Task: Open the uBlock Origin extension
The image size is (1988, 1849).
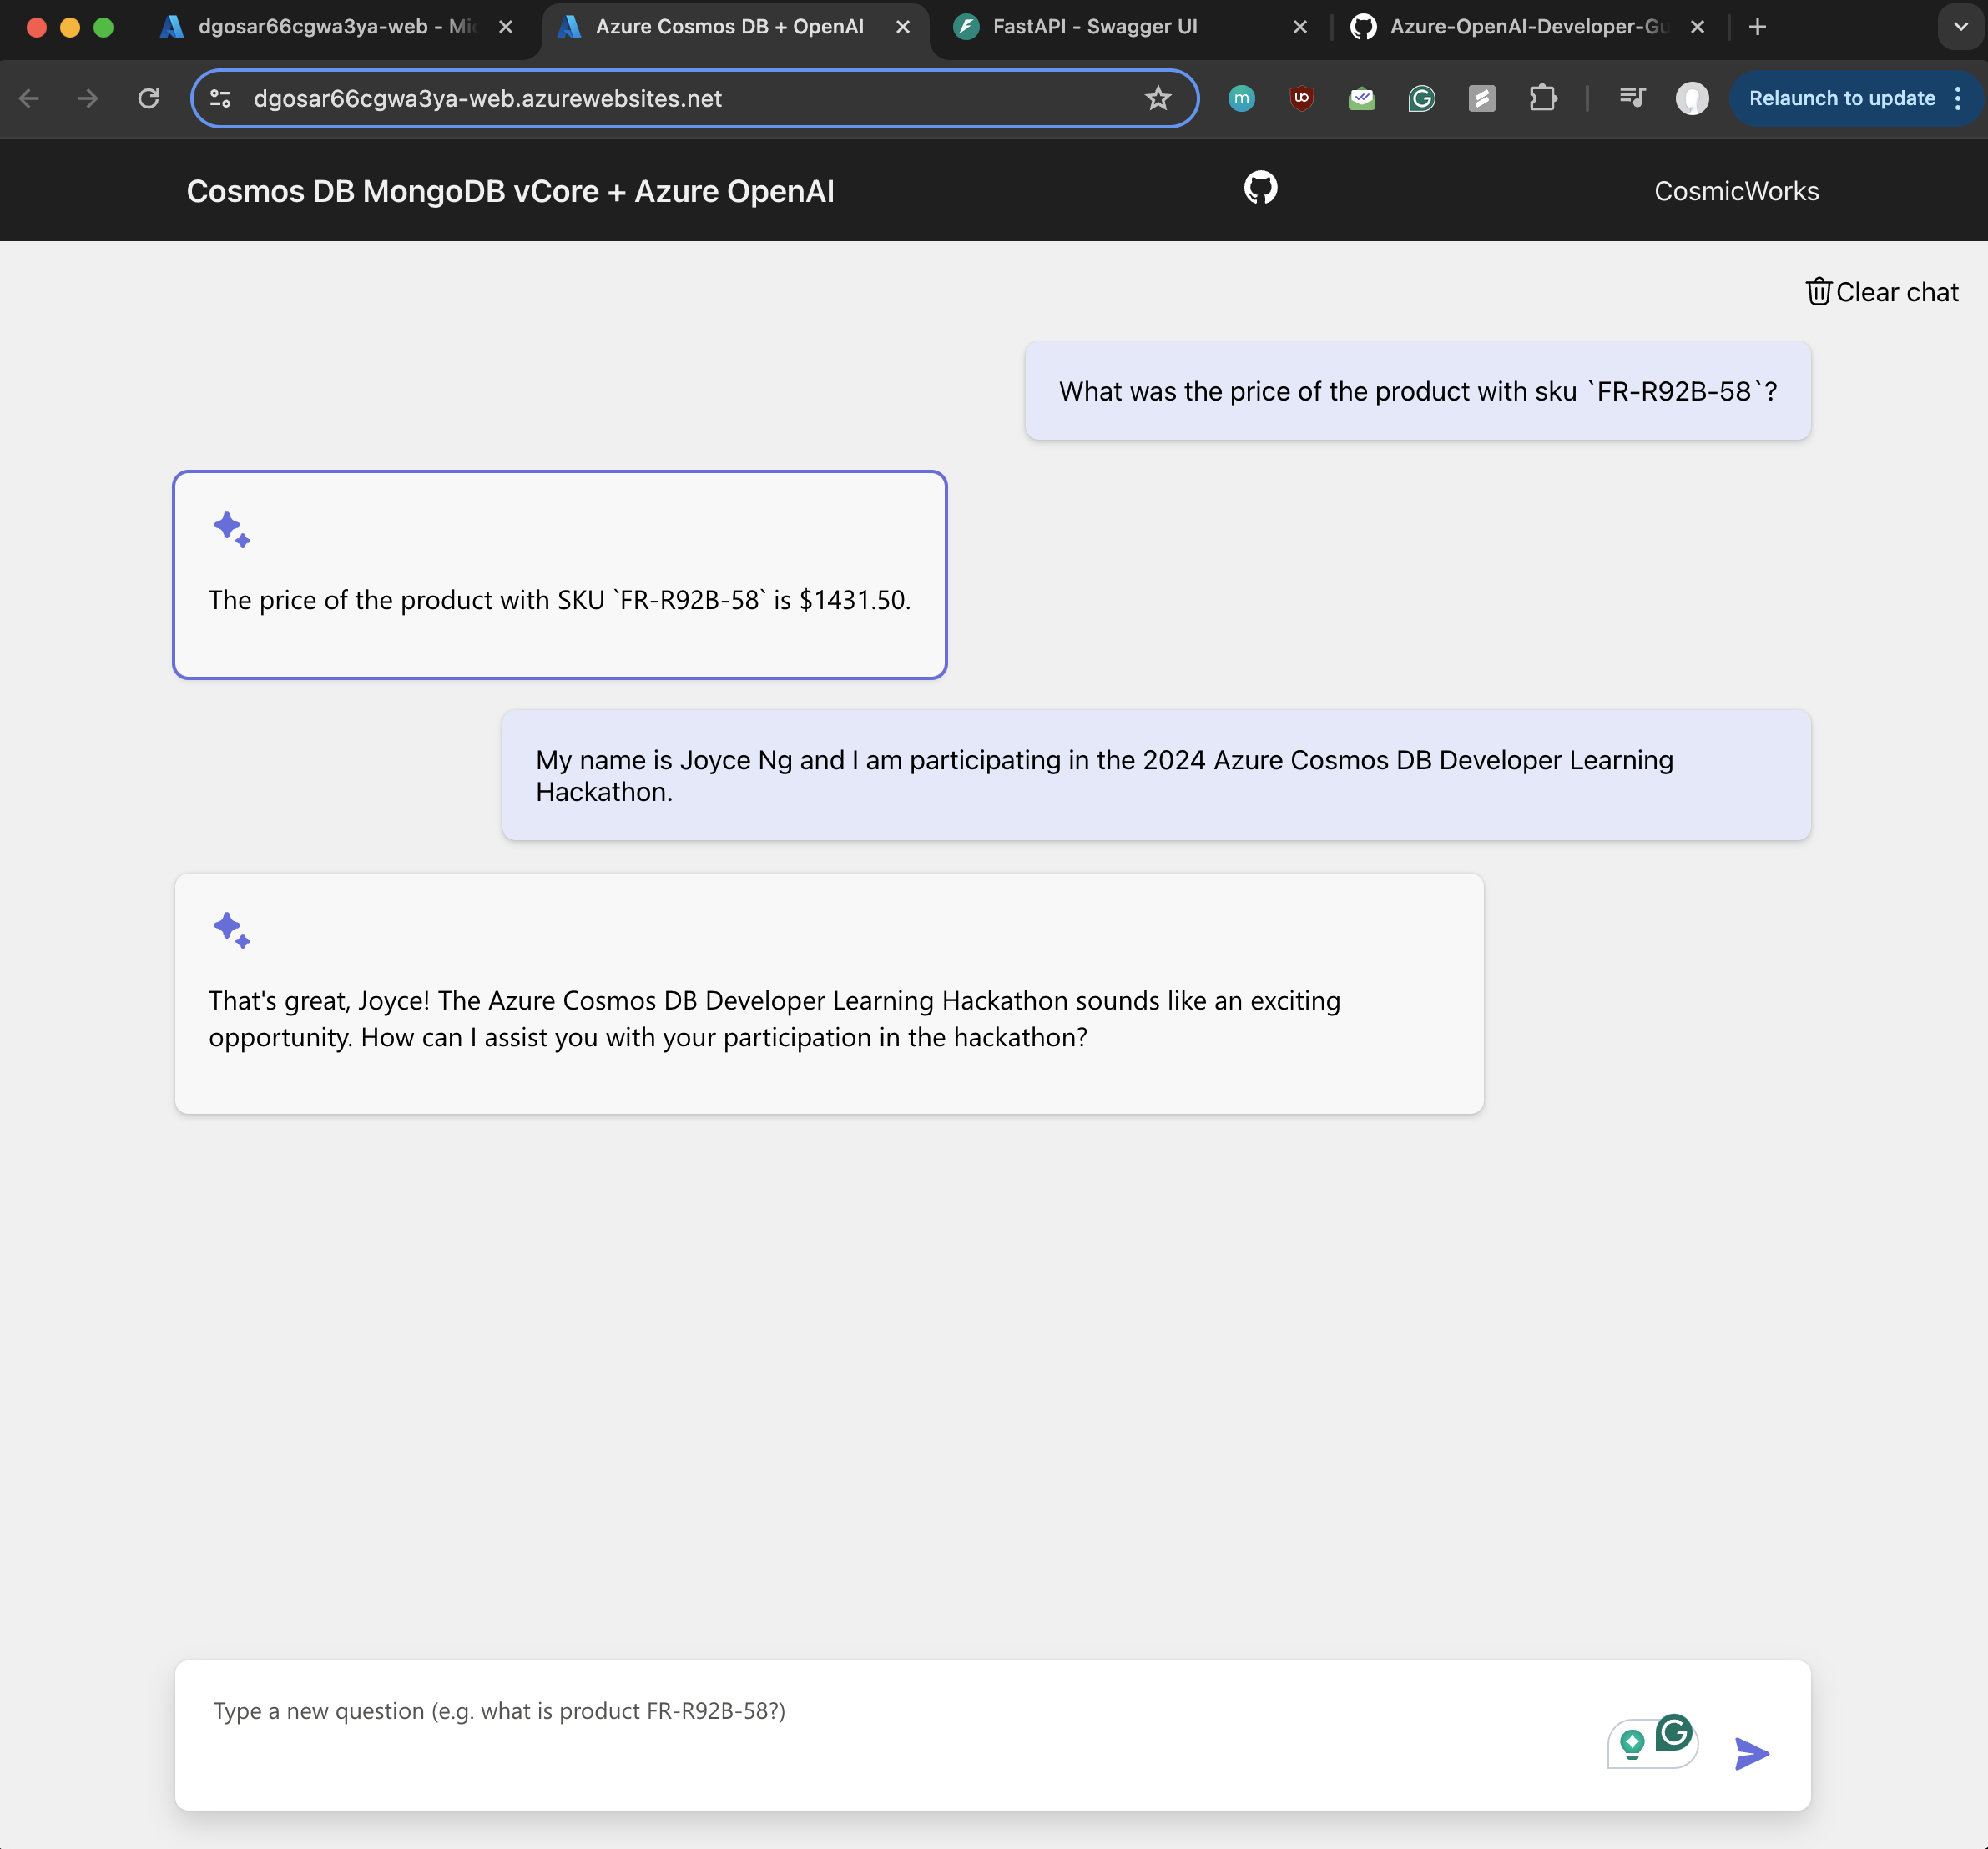Action: 1301,98
